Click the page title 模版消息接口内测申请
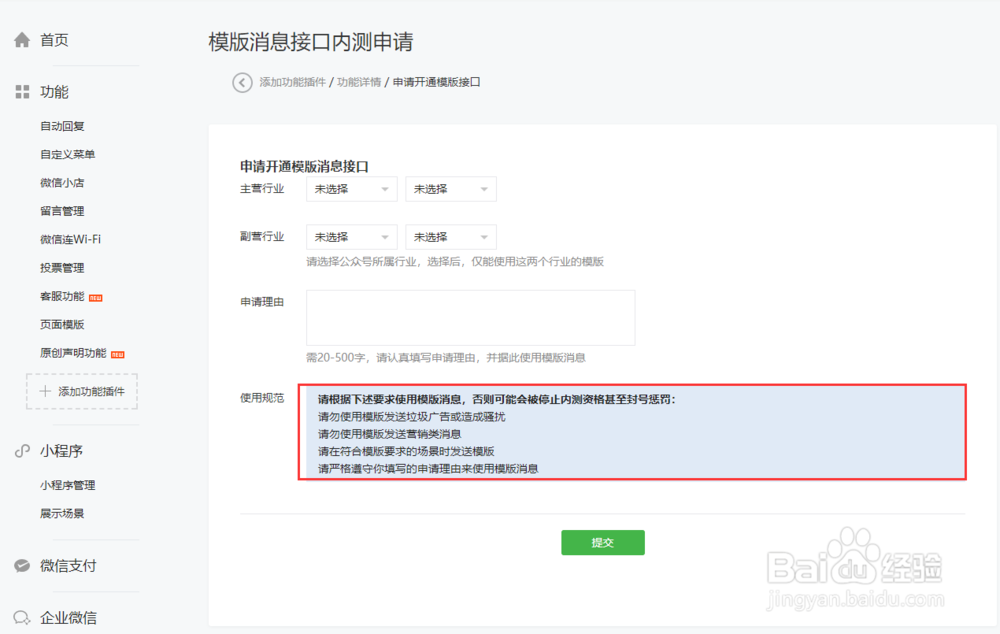The height and width of the screenshot is (634, 1000). pyautogui.click(x=311, y=42)
